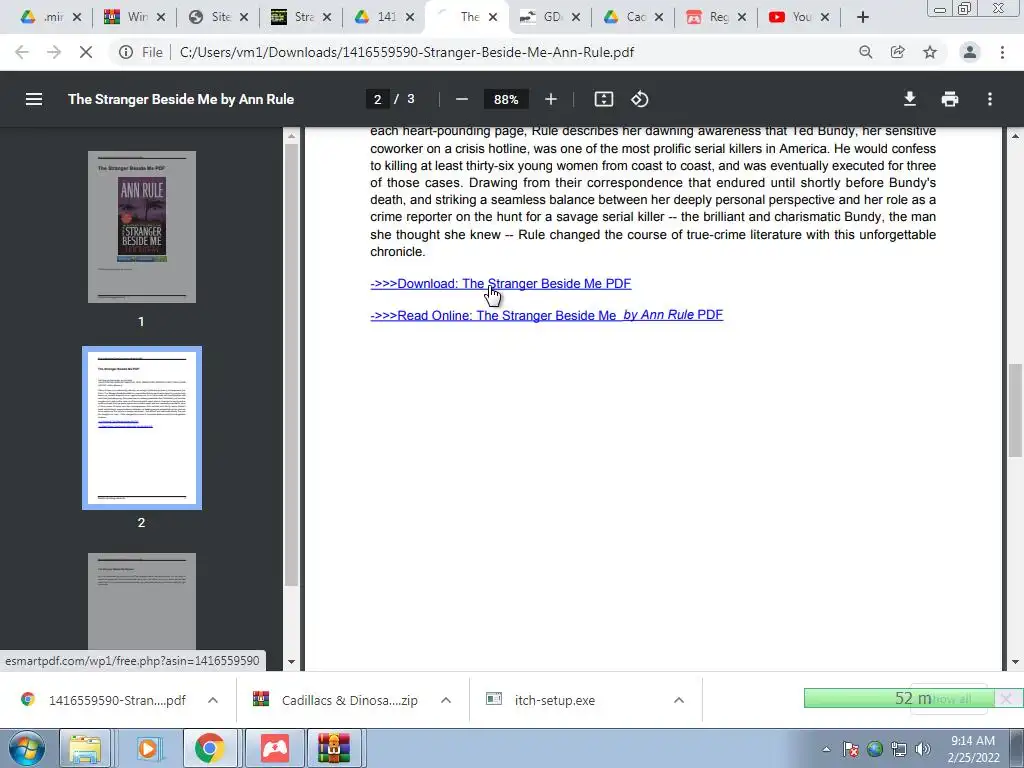Open Chrome three-dot menu

[x=1002, y=52]
